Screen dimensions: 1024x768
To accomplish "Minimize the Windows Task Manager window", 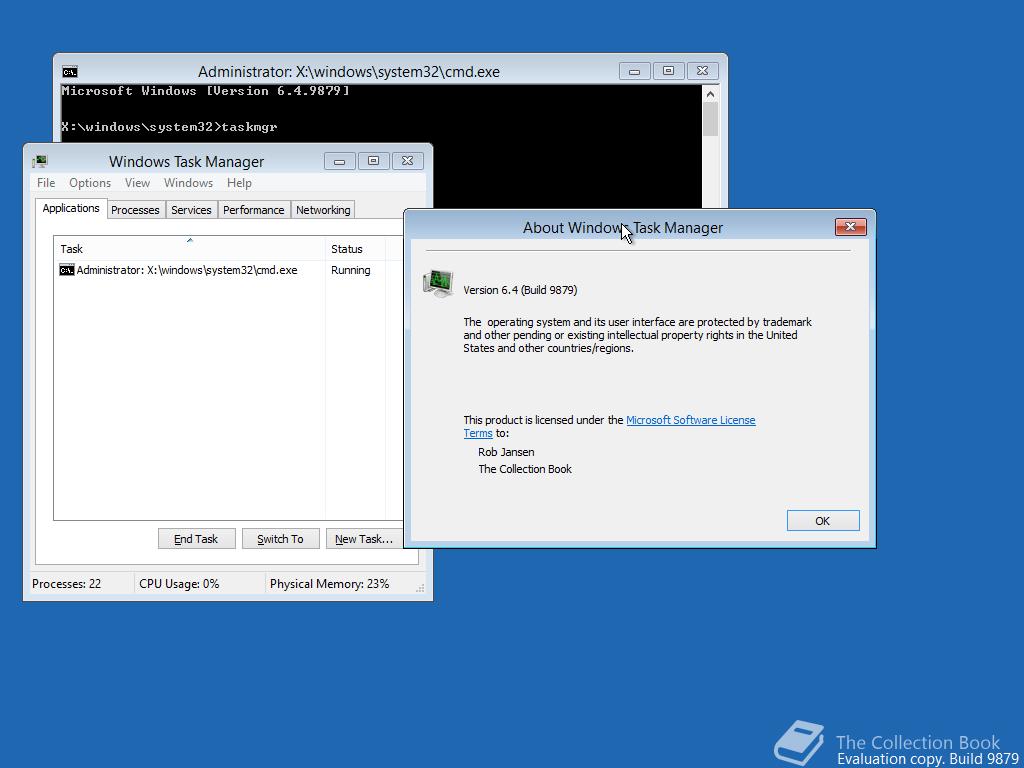I will [340, 161].
